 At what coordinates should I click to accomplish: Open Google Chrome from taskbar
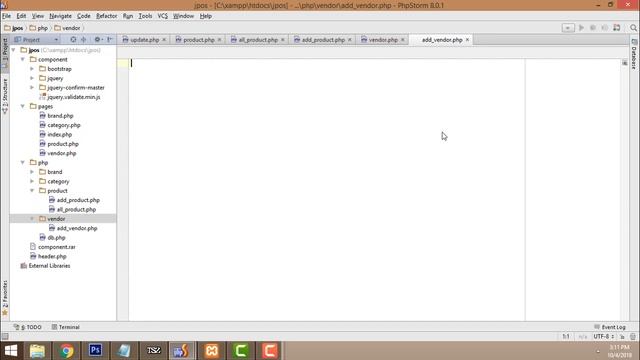point(66,351)
